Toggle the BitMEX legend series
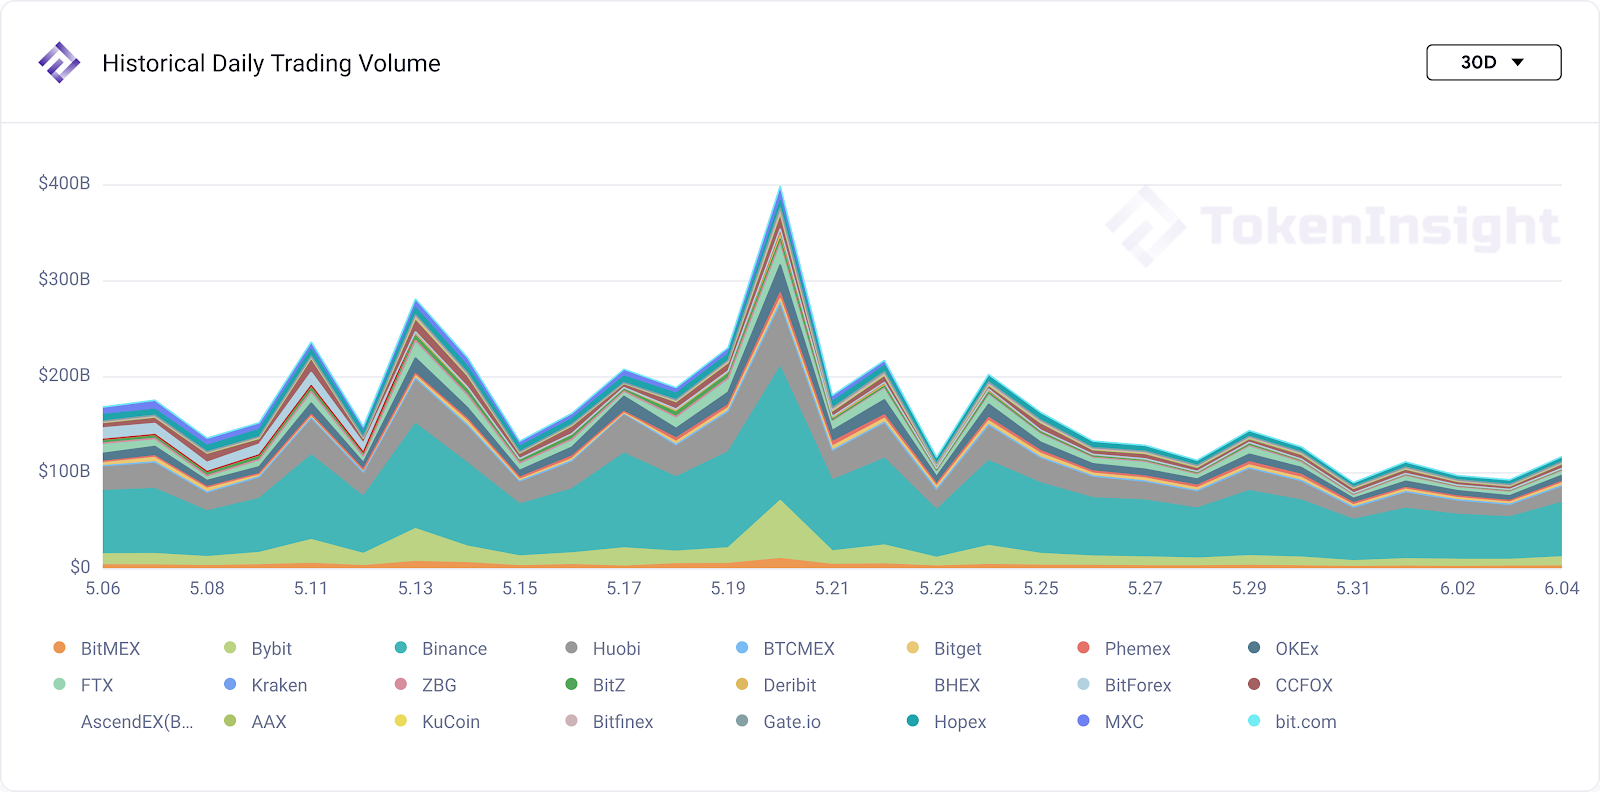 click(x=97, y=648)
